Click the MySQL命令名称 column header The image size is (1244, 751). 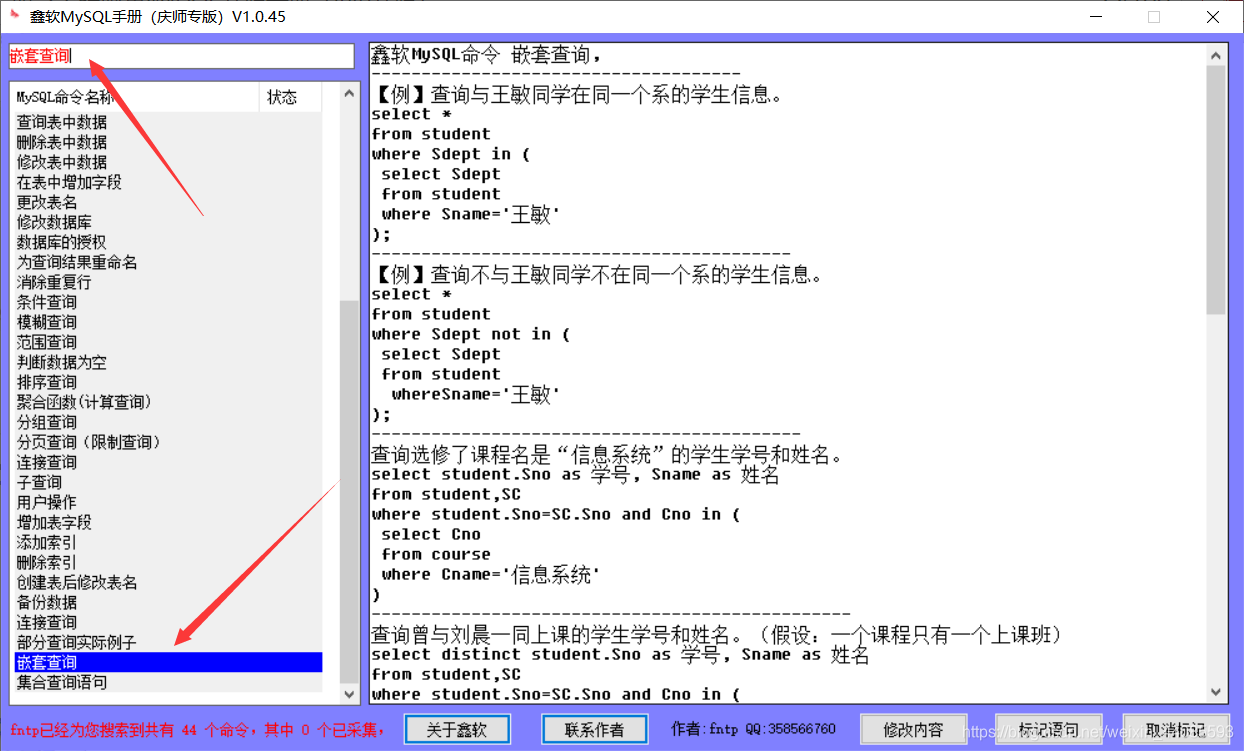135,97
